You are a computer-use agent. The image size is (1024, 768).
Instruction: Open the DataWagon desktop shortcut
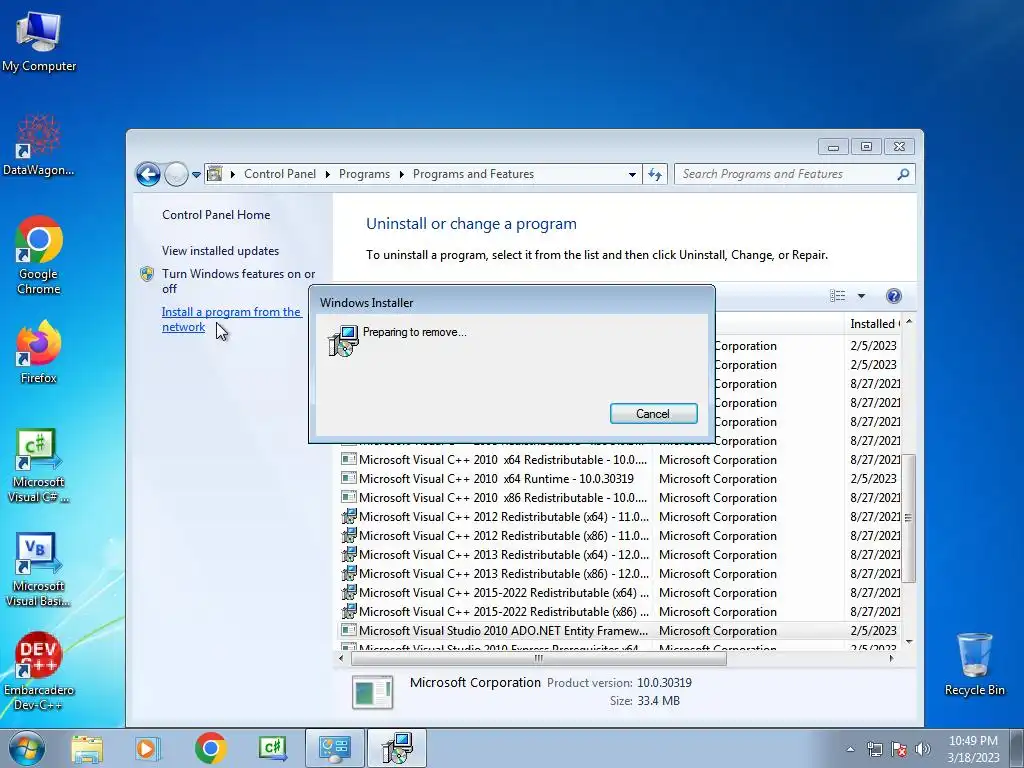39,145
